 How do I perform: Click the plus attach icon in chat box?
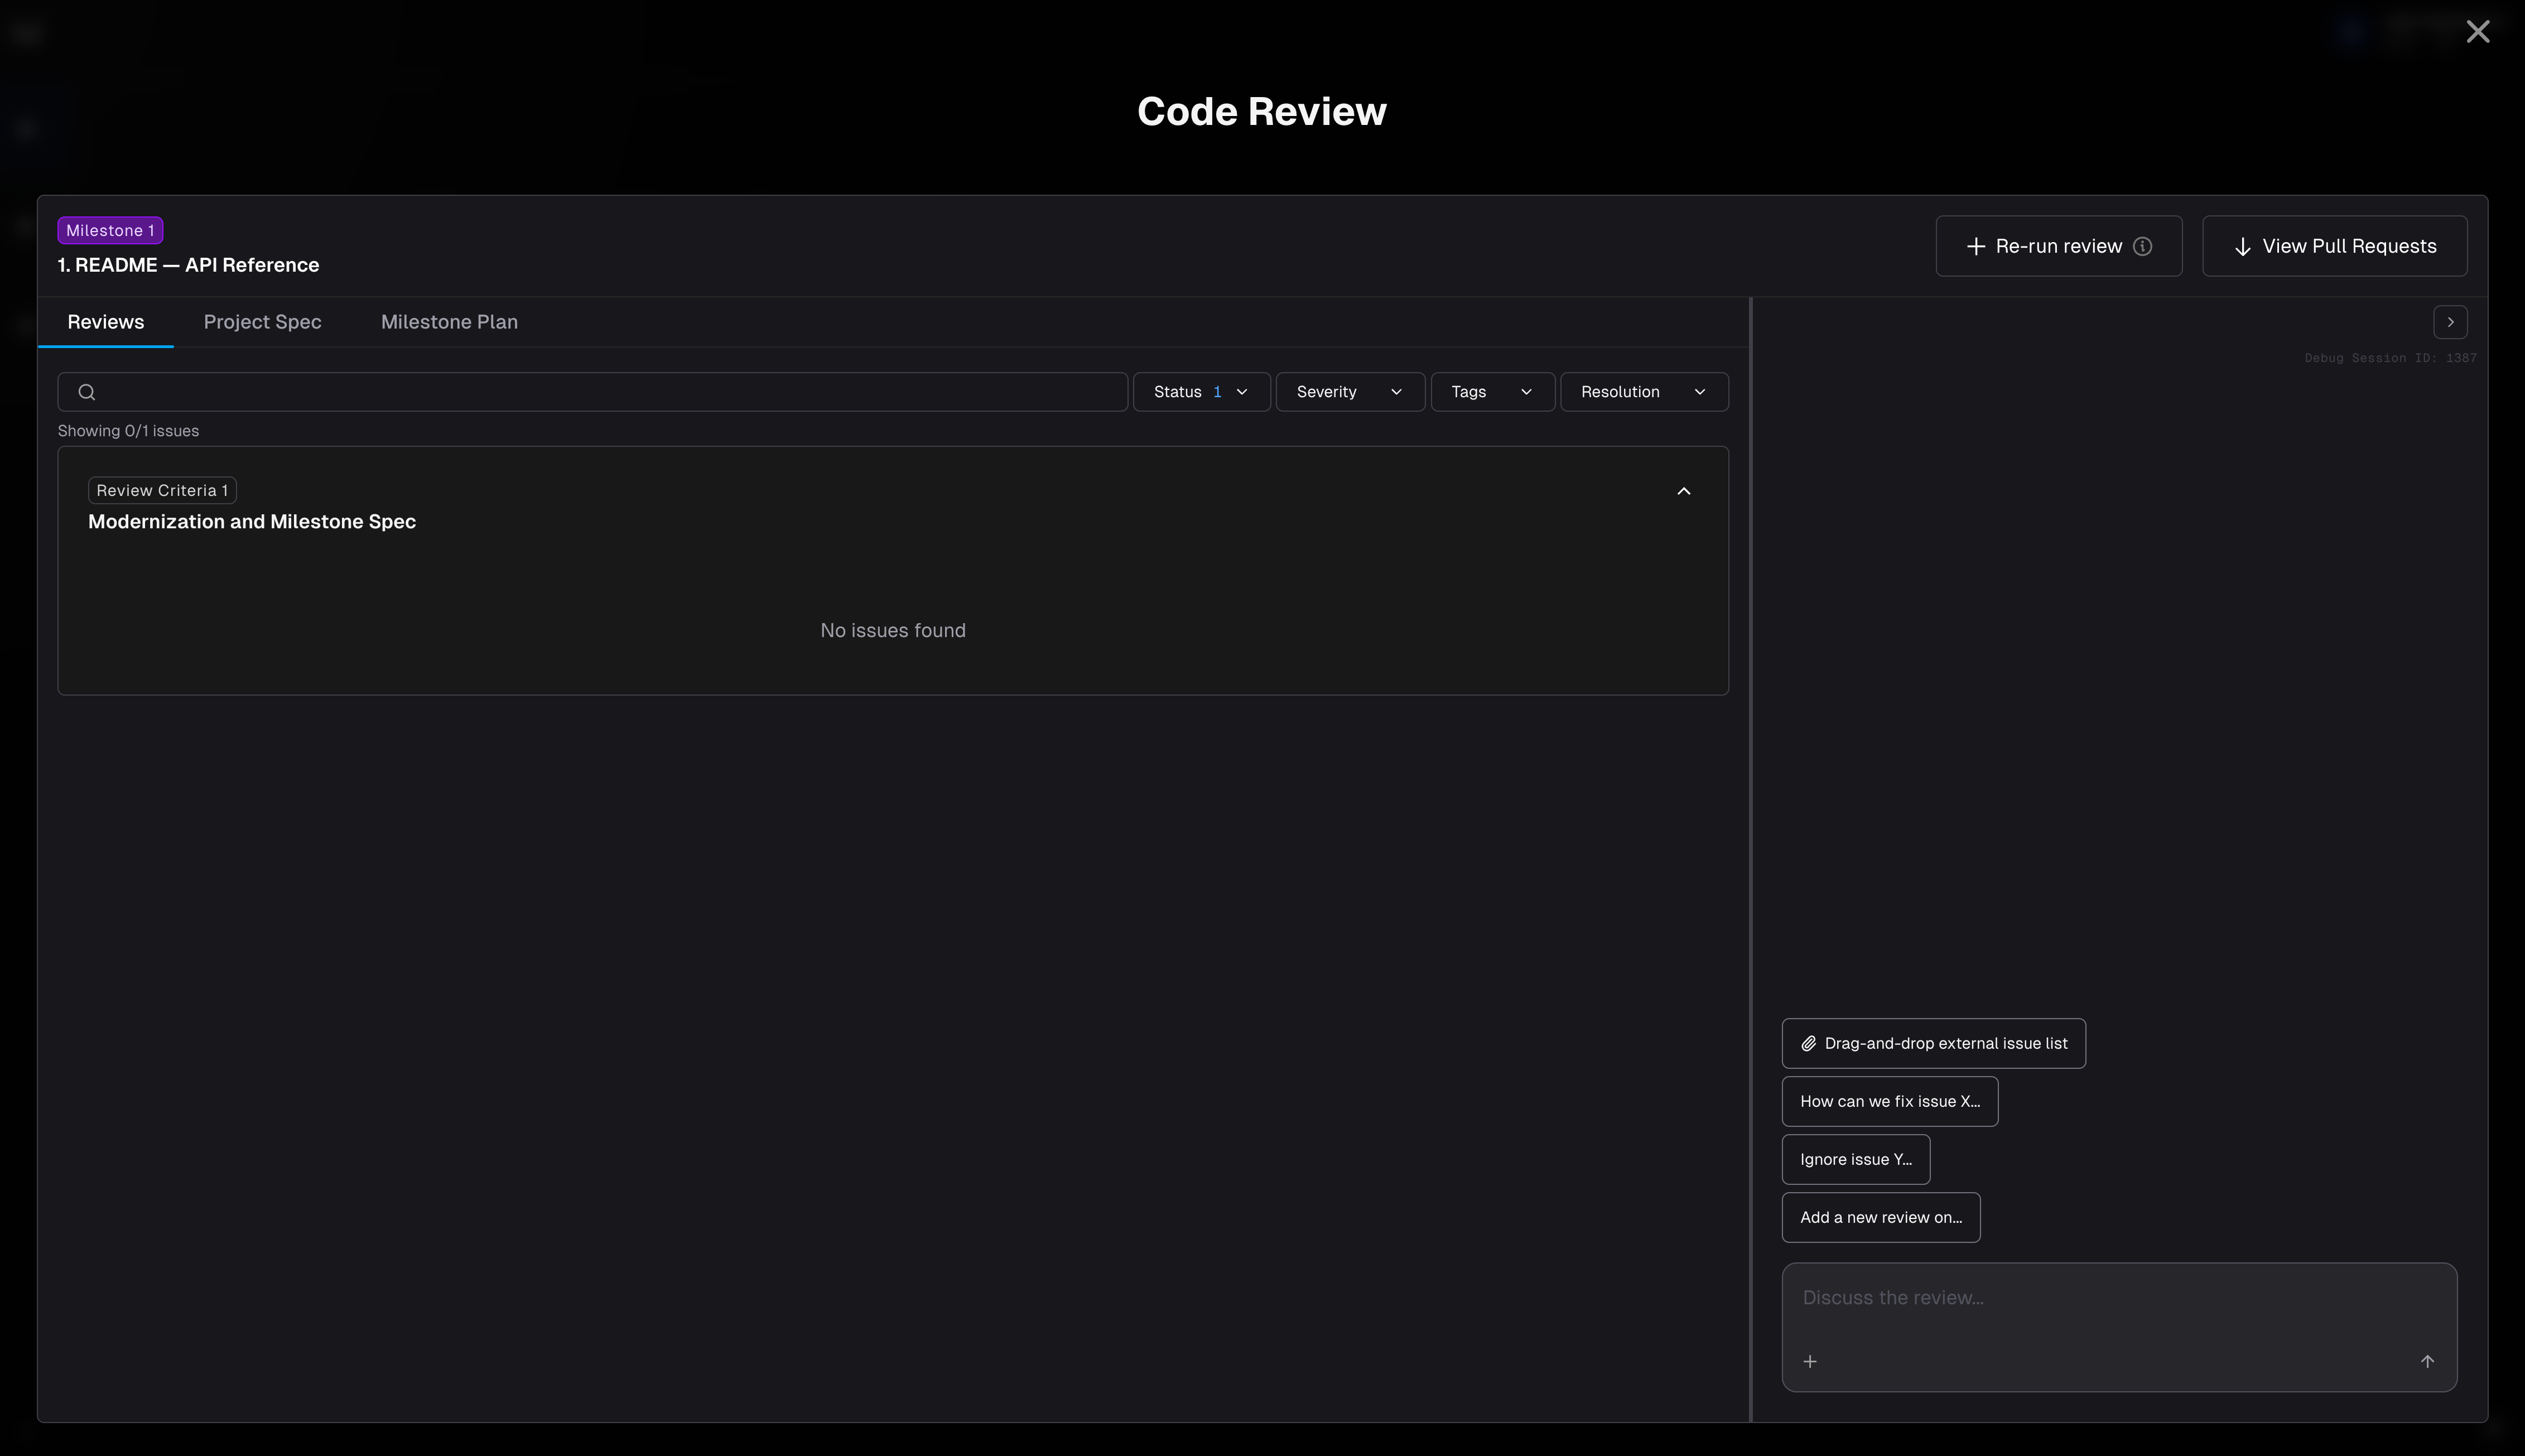[1809, 1362]
